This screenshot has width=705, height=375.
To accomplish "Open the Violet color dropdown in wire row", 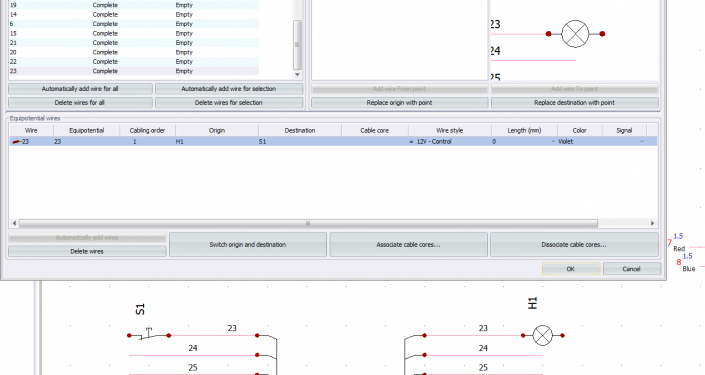I will (553, 142).
